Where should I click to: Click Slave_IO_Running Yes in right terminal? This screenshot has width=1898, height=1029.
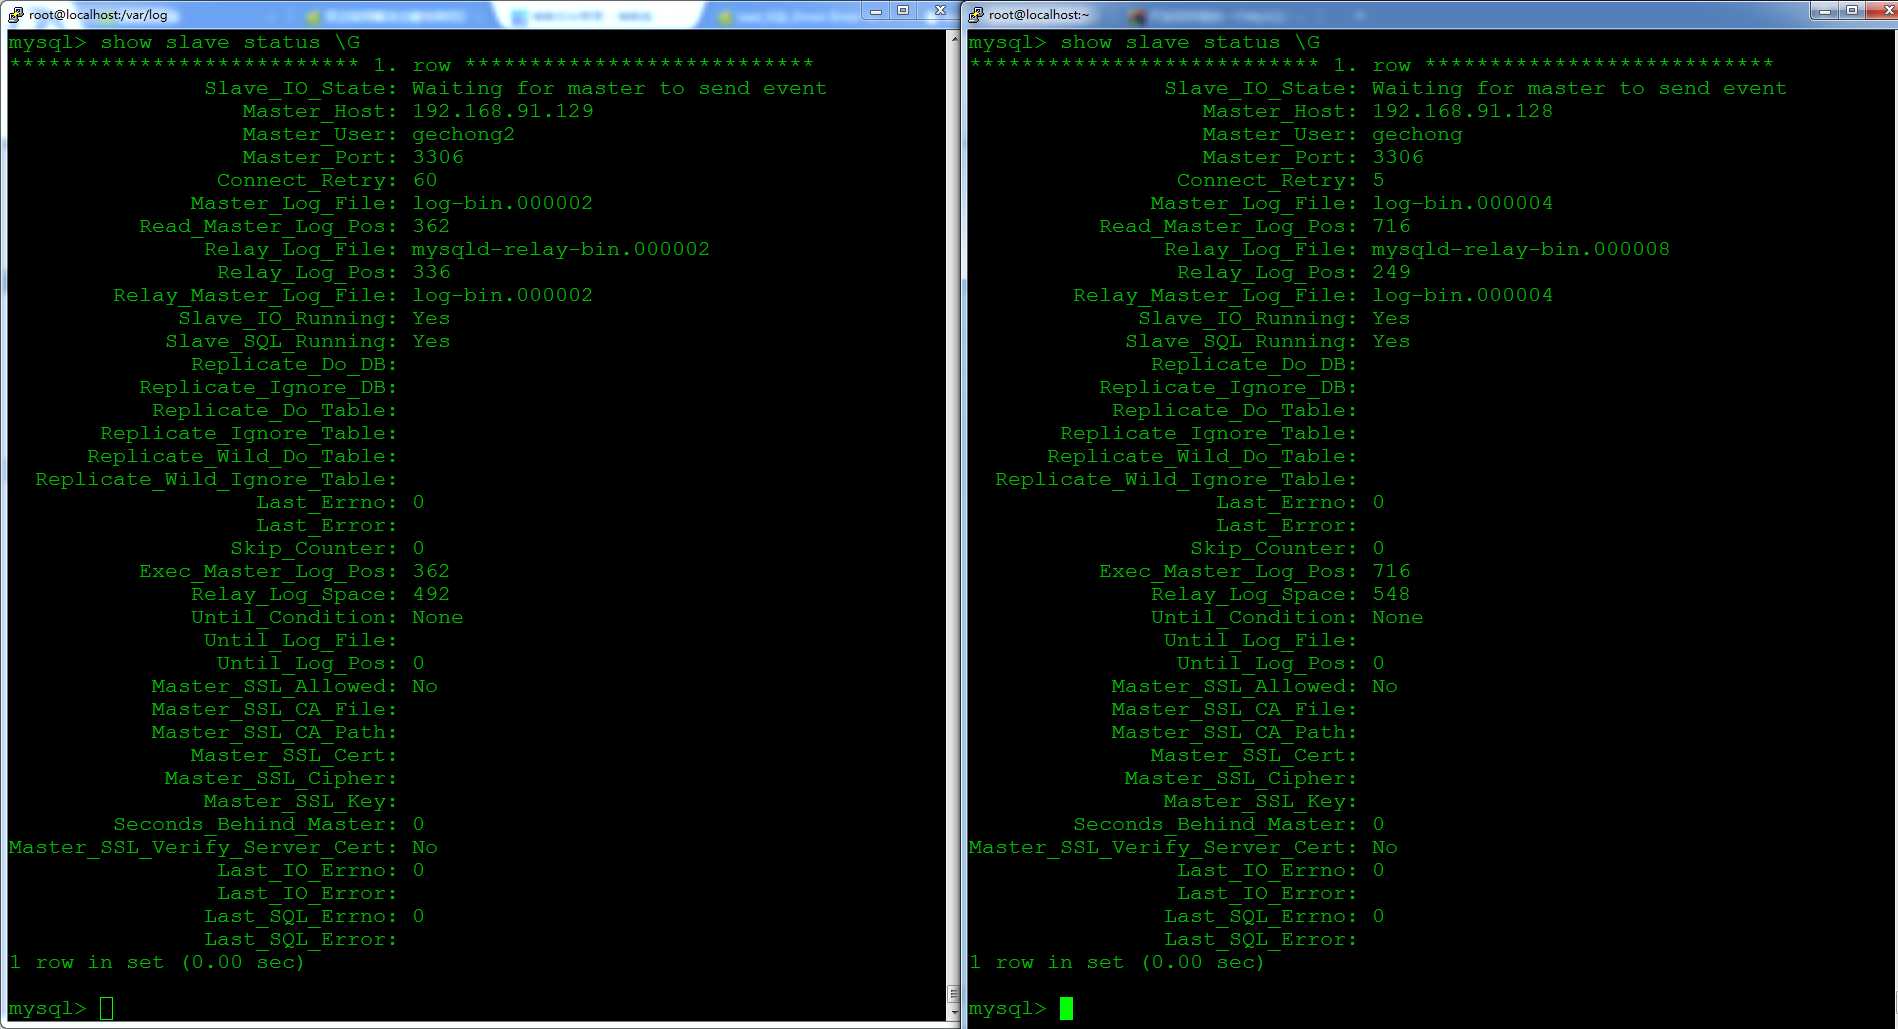point(1391,318)
